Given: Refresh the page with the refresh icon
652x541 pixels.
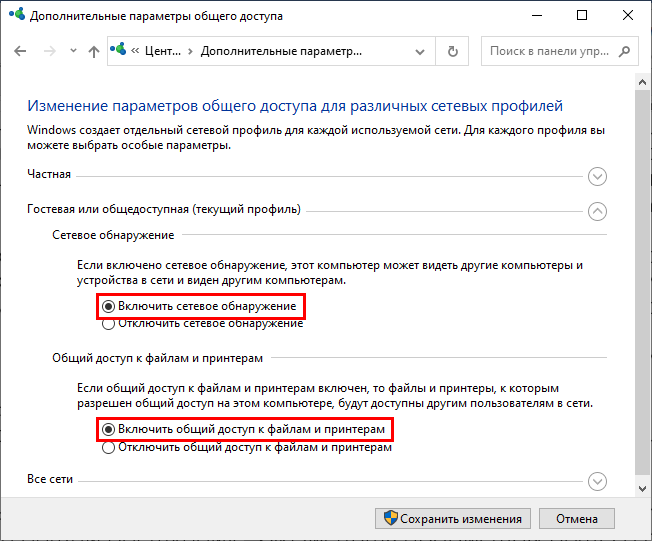Looking at the screenshot, I should click(452, 51).
